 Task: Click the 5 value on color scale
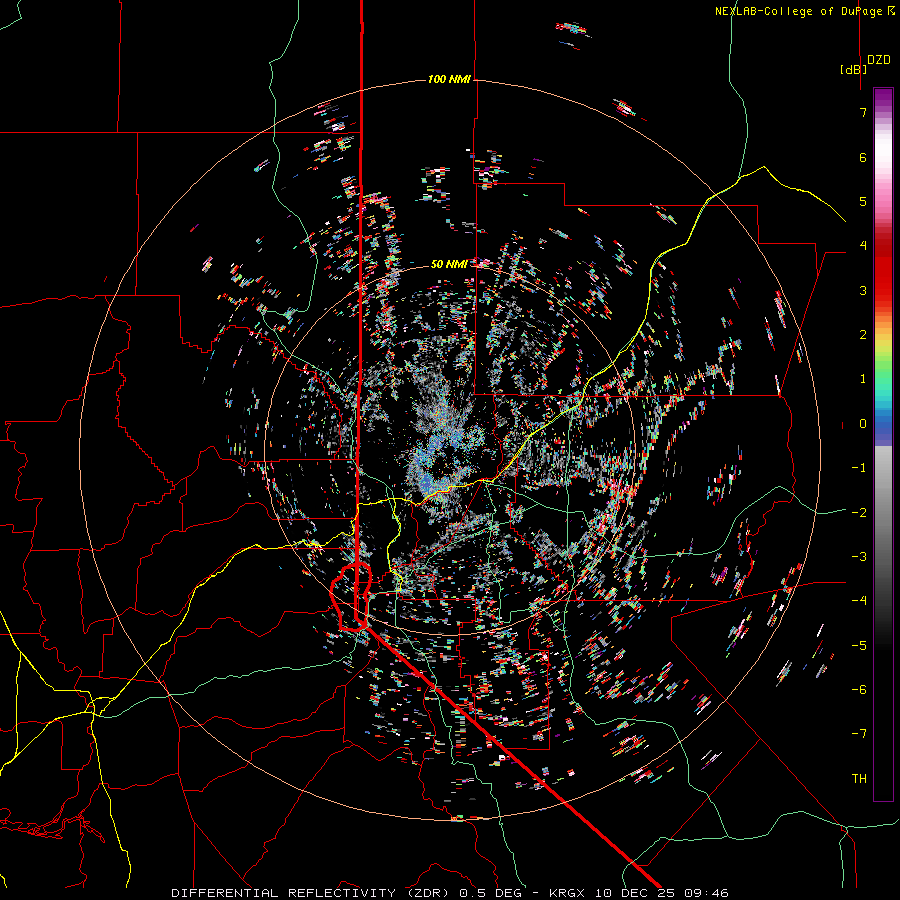click(863, 201)
